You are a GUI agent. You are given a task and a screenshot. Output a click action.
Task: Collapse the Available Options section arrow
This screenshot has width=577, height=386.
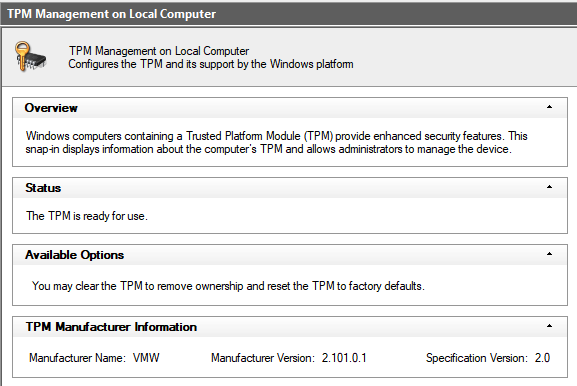549,254
